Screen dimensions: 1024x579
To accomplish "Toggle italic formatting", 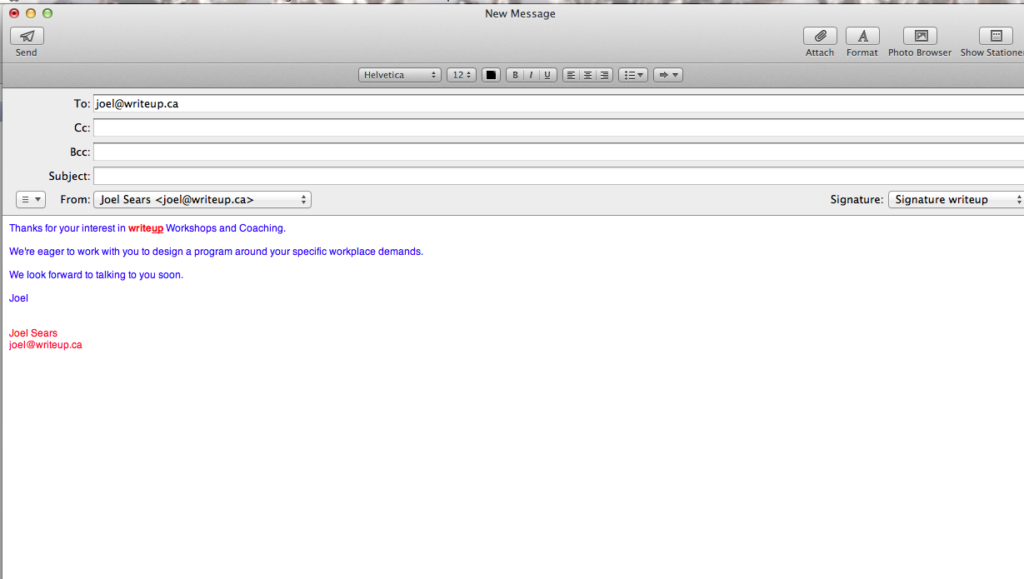I will point(531,75).
